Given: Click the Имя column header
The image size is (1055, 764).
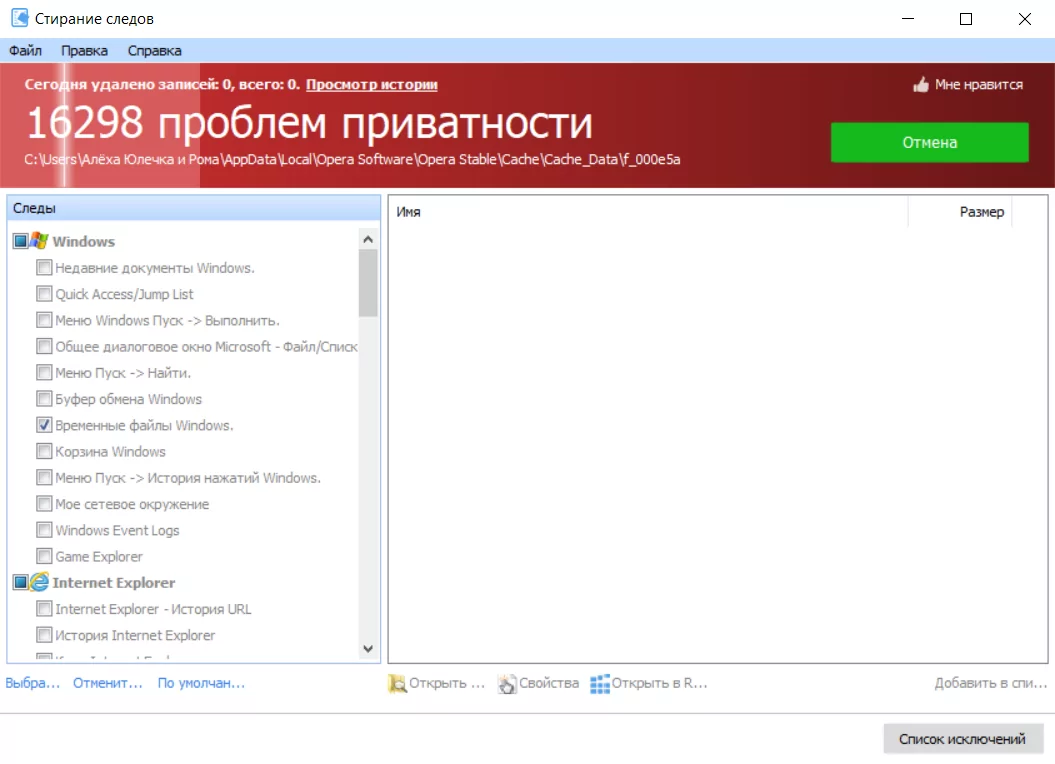Looking at the screenshot, I should 649,212.
